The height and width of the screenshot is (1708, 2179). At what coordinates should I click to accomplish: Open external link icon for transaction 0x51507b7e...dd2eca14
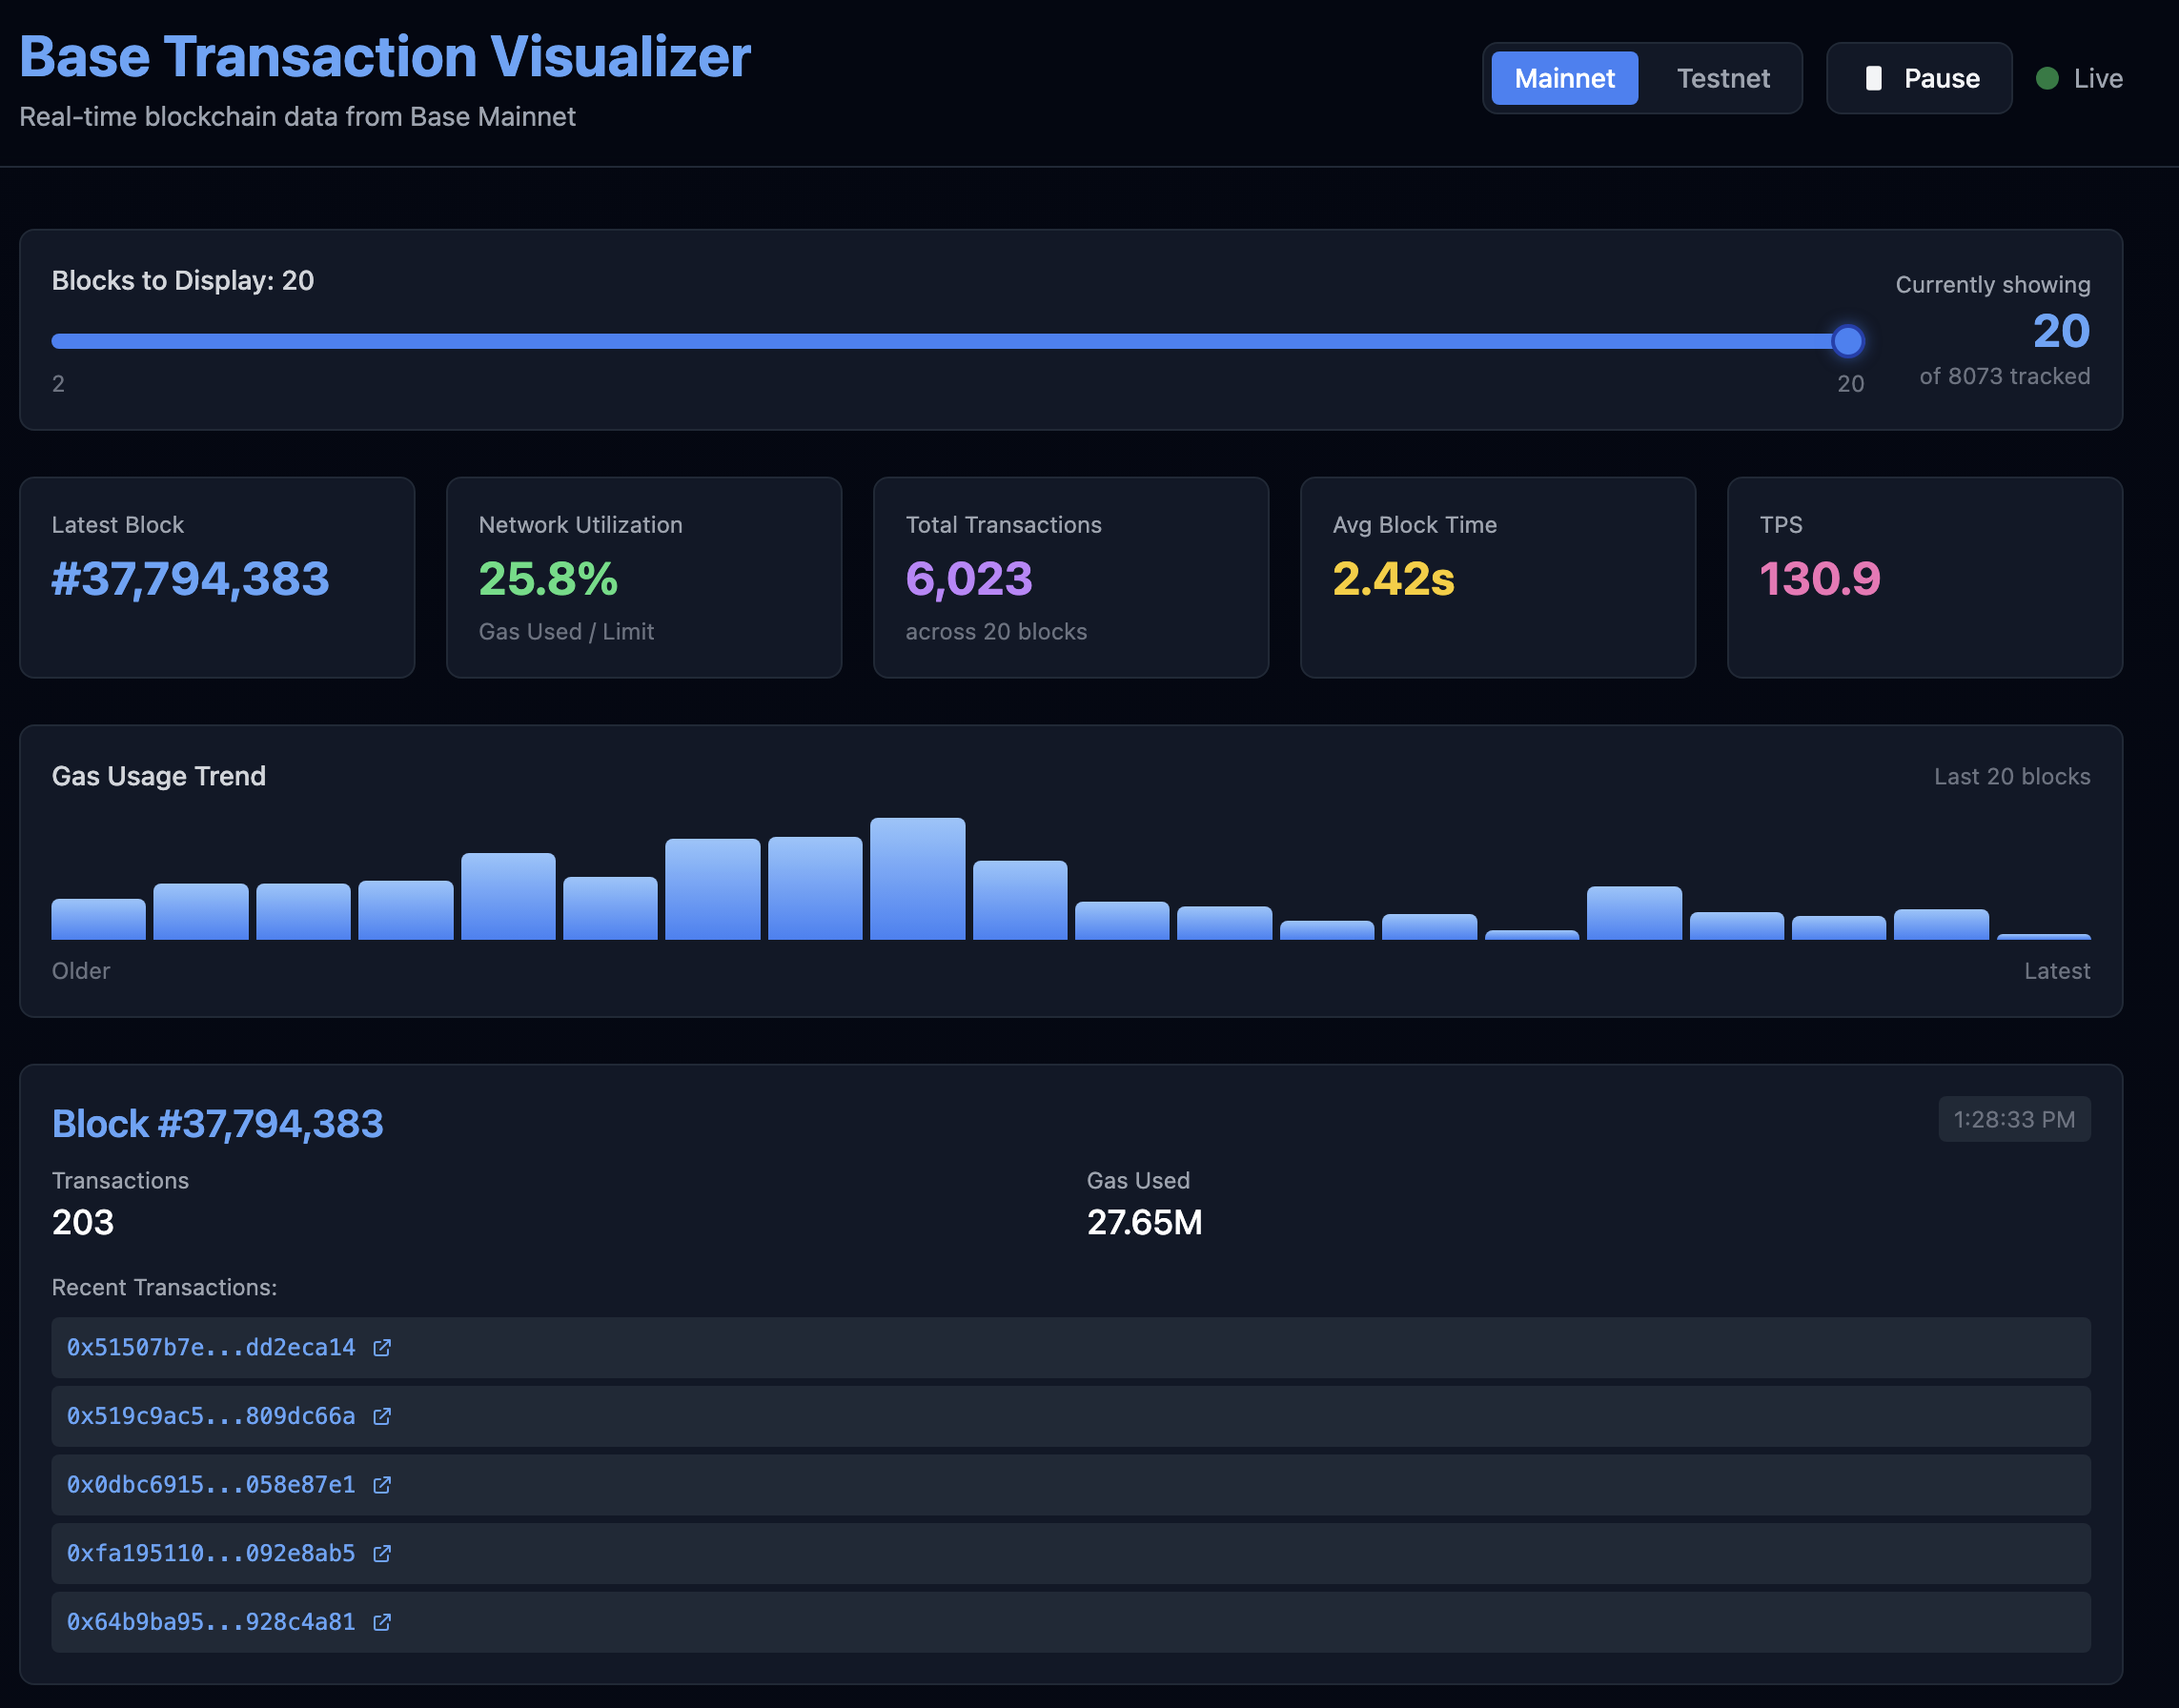[381, 1348]
